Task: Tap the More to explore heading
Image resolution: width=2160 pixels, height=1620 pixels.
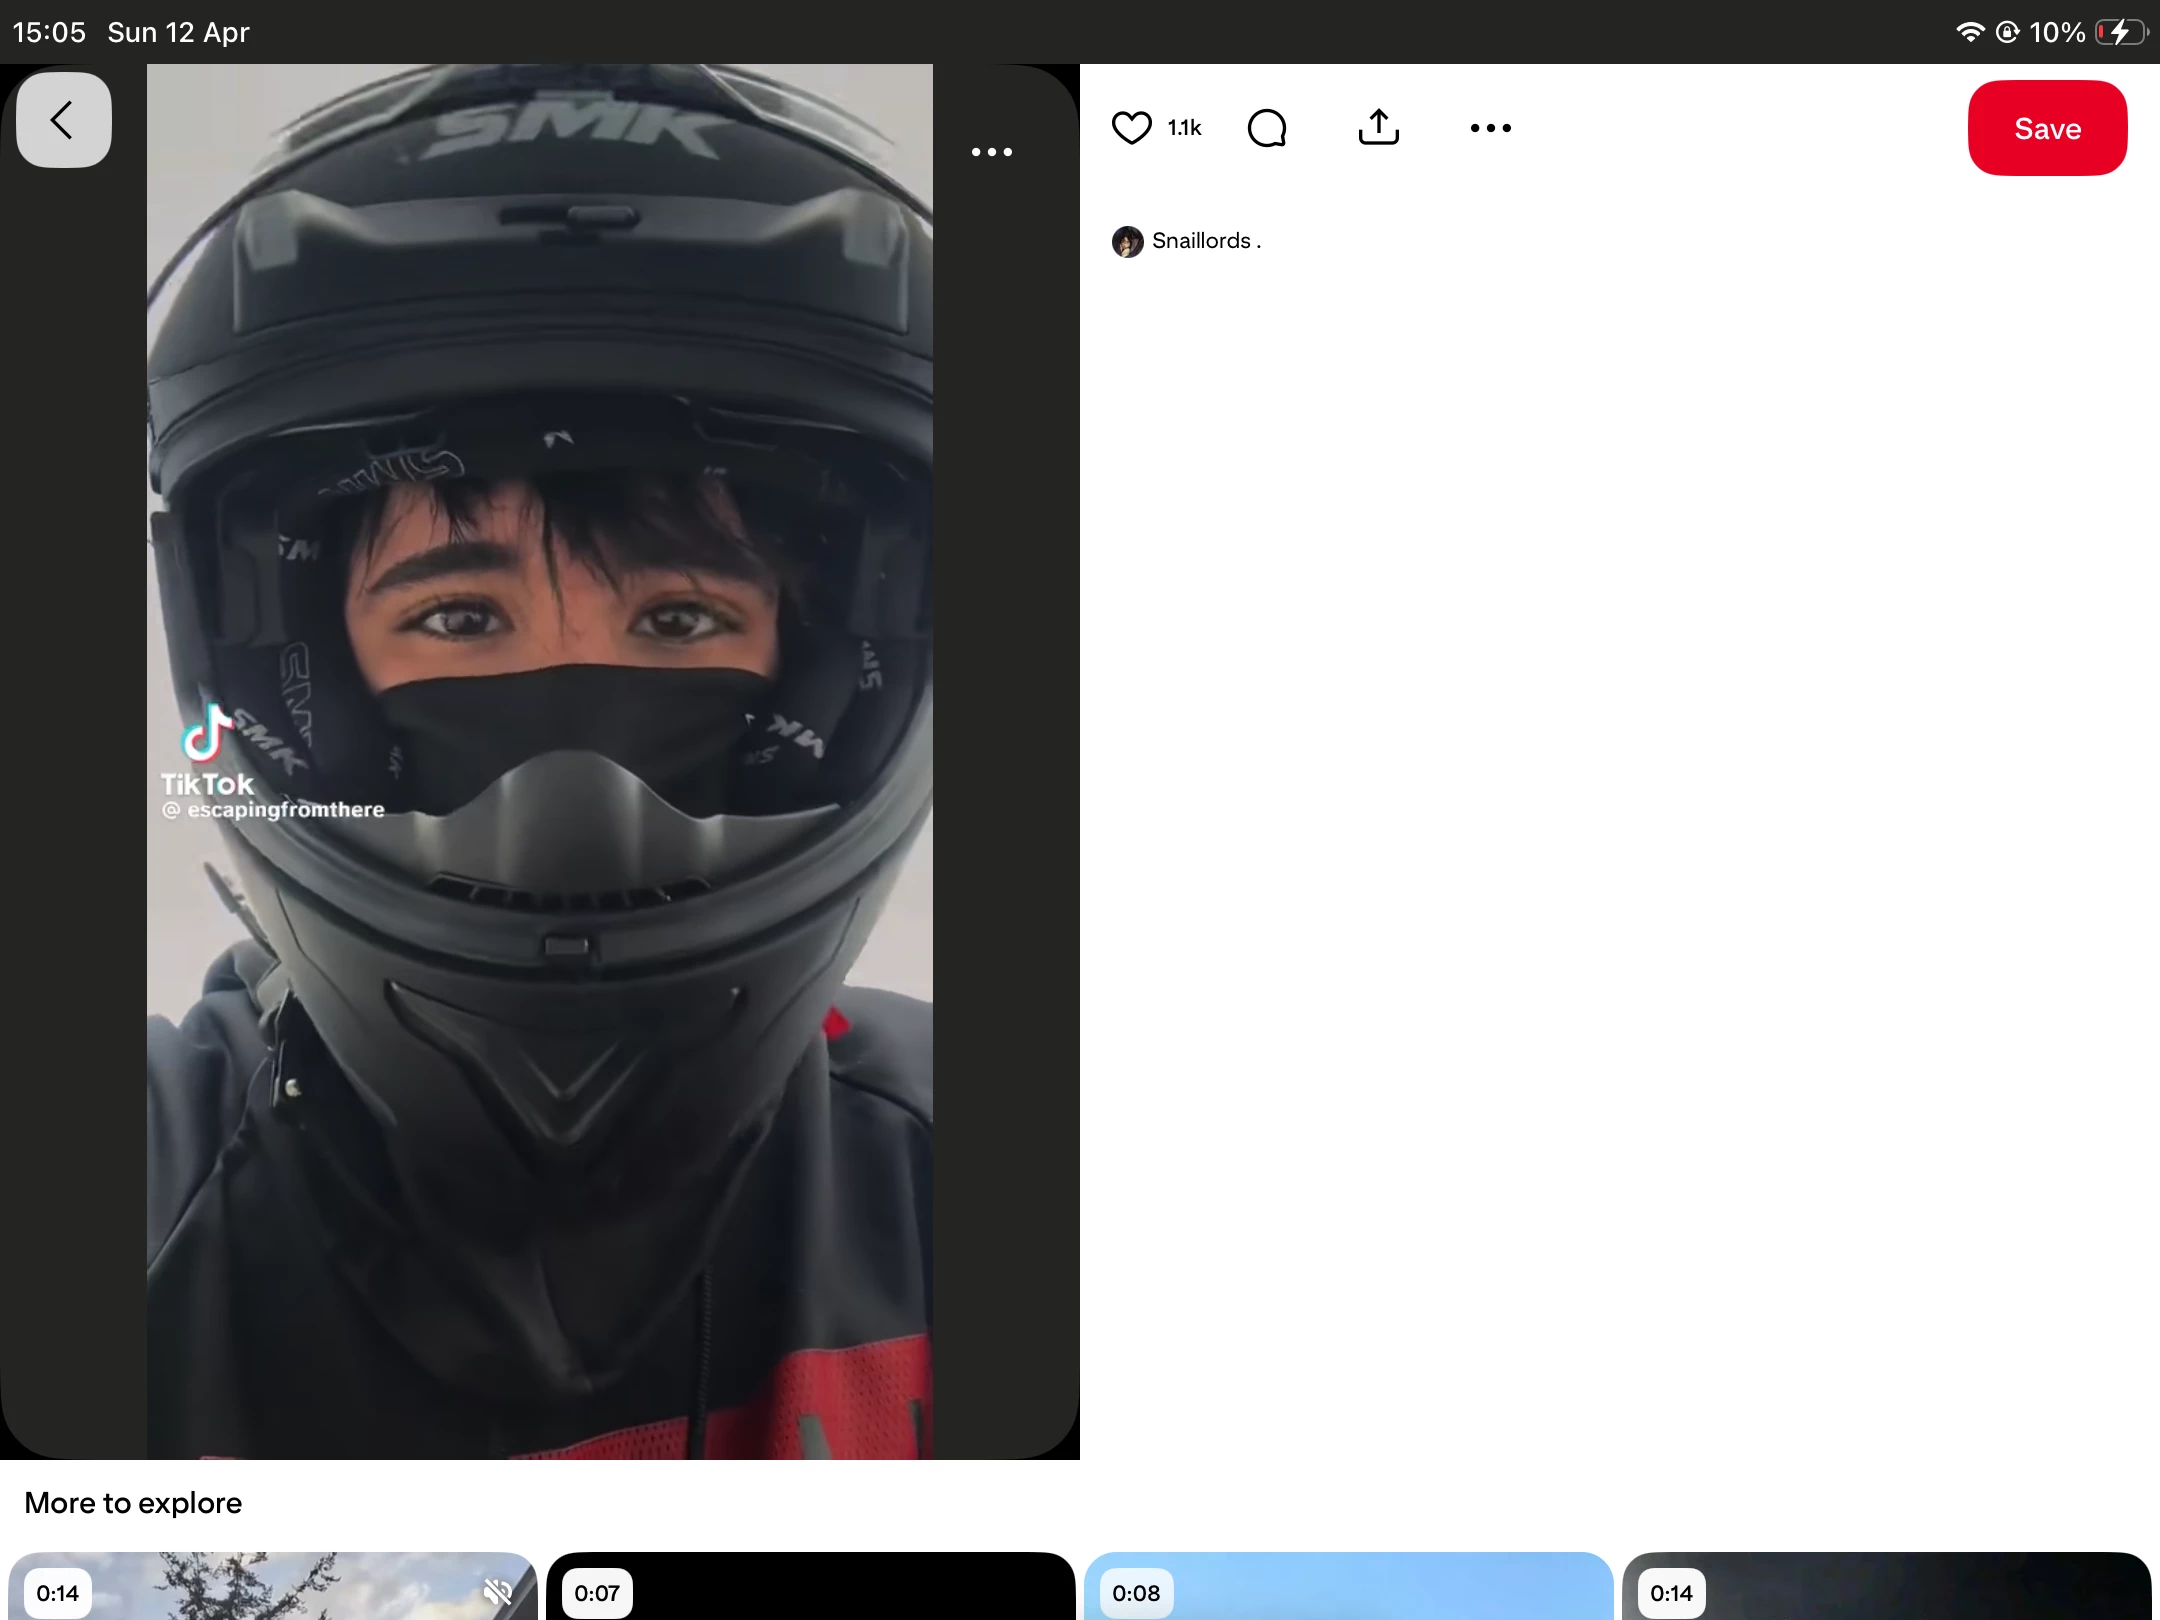Action: coord(133,1503)
